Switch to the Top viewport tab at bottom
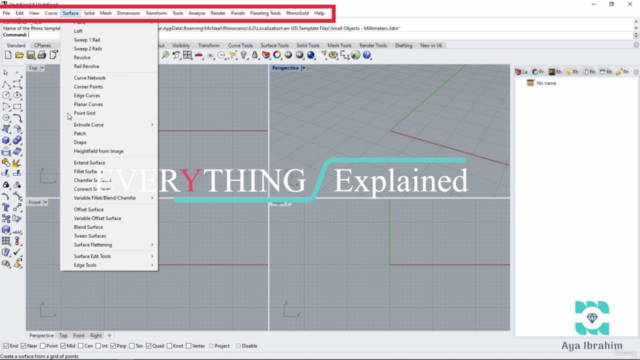 pos(63,336)
